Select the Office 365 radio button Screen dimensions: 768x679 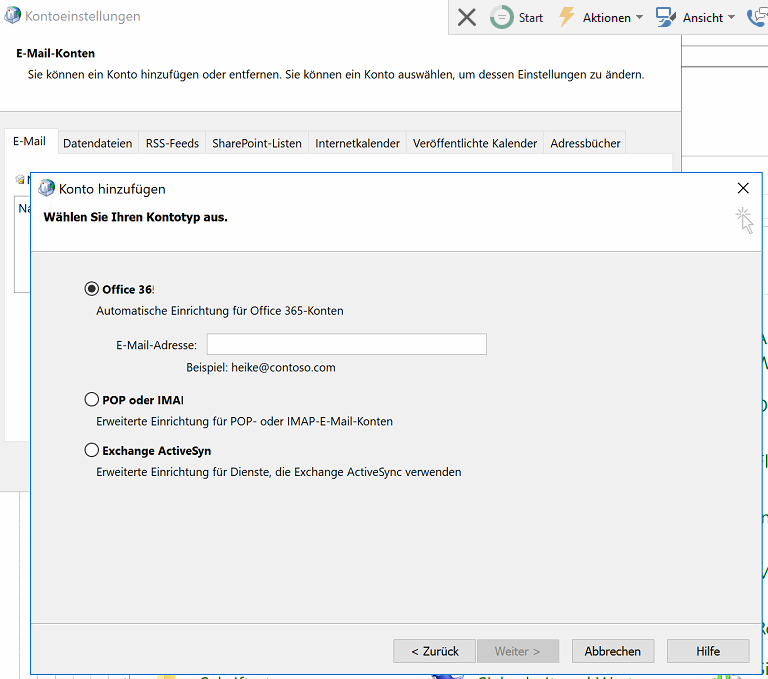[92, 289]
